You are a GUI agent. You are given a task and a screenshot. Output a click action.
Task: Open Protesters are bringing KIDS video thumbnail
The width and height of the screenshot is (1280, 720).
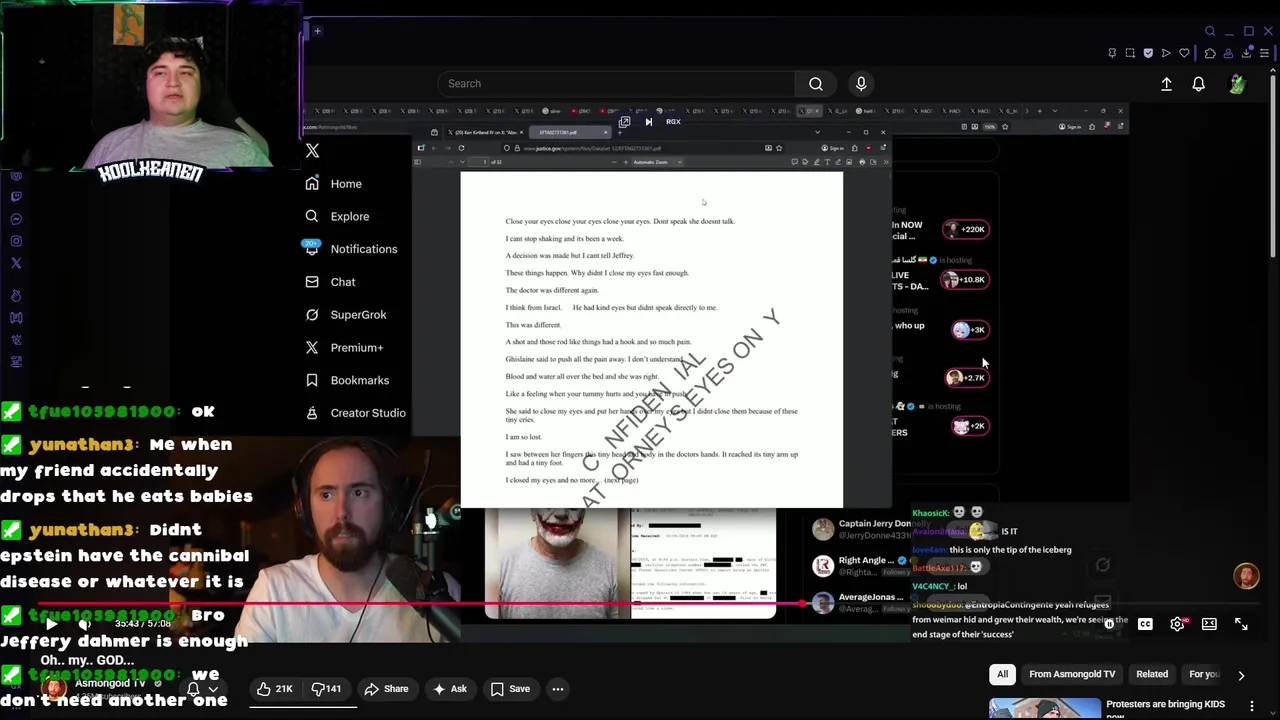pyautogui.click(x=1045, y=709)
